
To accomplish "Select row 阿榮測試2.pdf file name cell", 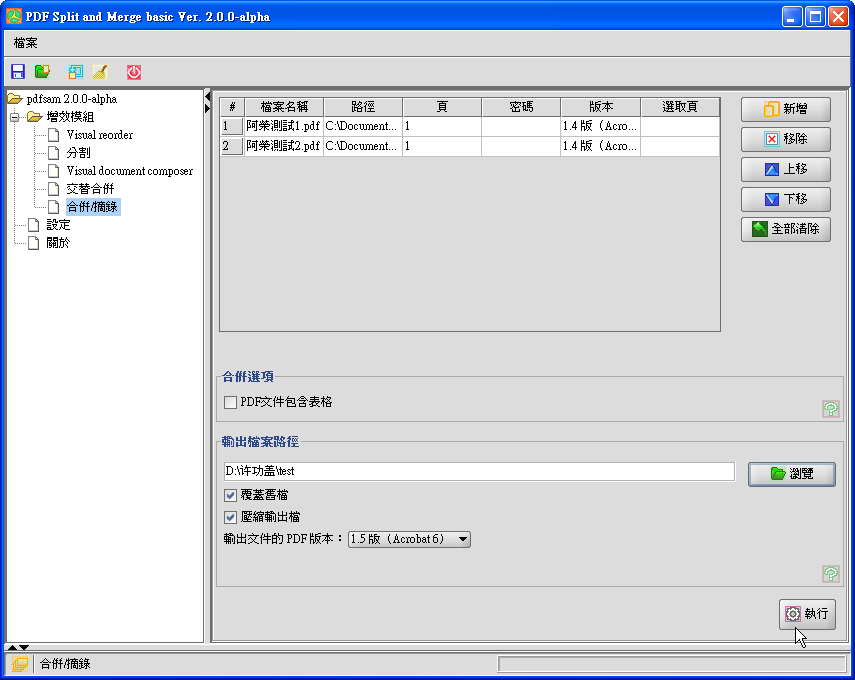I will pos(284,146).
